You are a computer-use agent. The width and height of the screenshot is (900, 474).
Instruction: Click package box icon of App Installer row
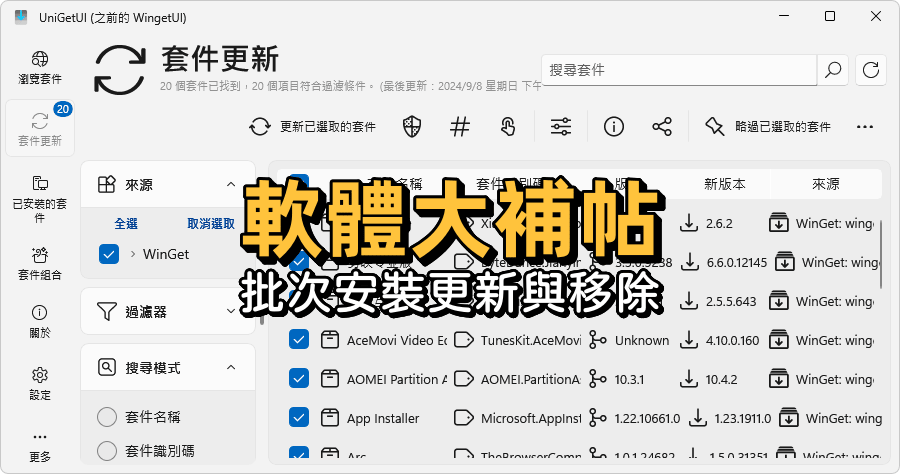pyautogui.click(x=329, y=418)
